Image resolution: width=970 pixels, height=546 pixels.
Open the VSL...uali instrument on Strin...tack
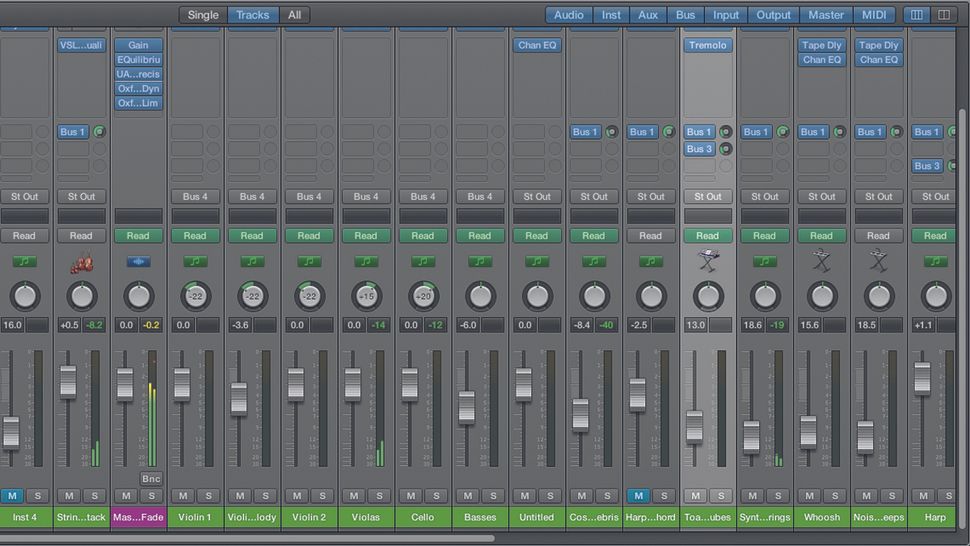click(82, 45)
